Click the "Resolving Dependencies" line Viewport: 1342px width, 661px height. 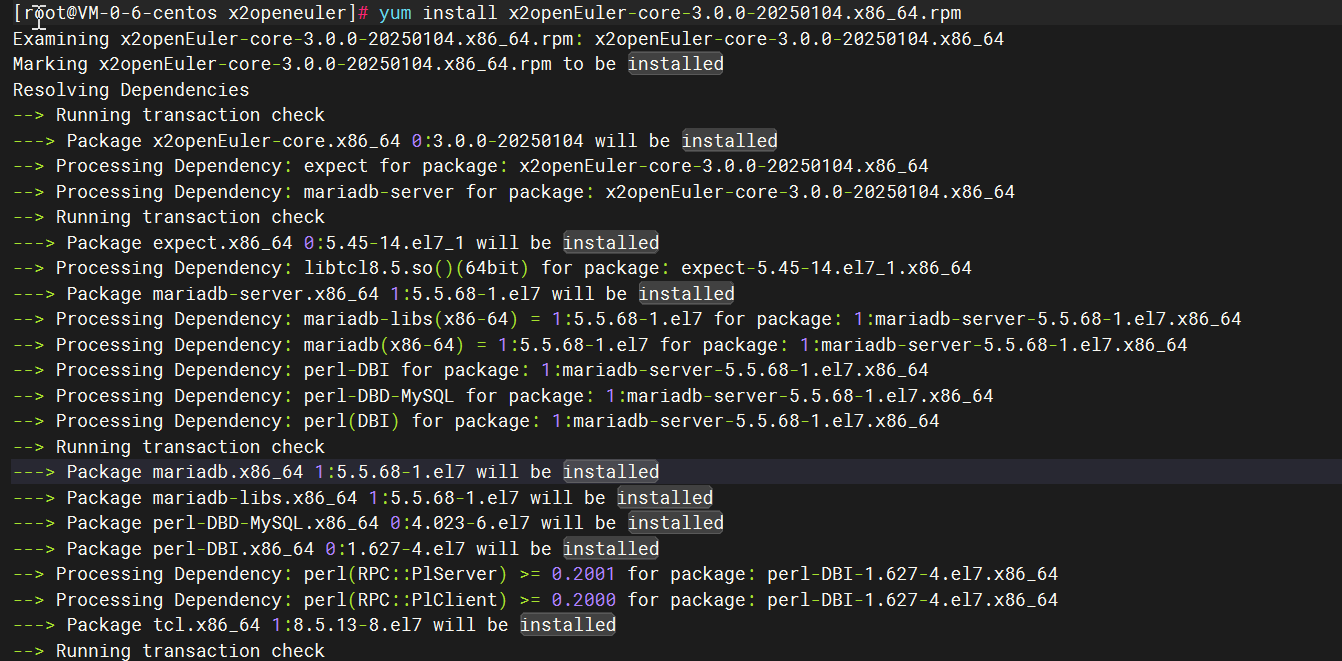click(131, 90)
